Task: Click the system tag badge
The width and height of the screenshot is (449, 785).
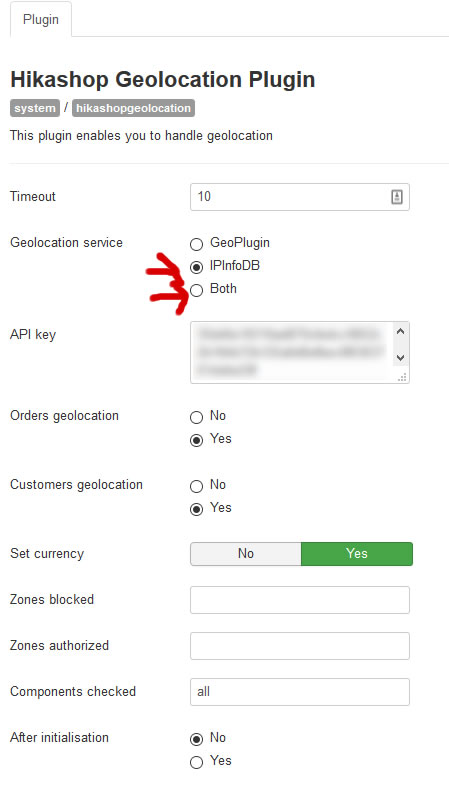Action: coord(35,108)
